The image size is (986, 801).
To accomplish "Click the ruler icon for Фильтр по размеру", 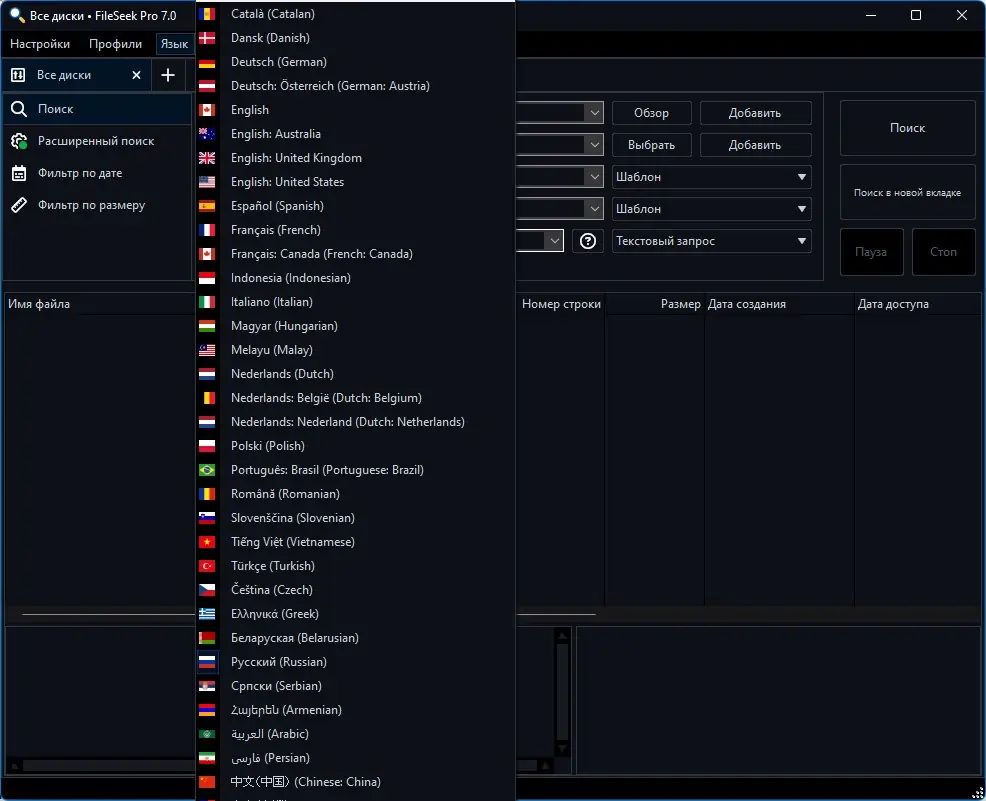I will click(x=19, y=205).
